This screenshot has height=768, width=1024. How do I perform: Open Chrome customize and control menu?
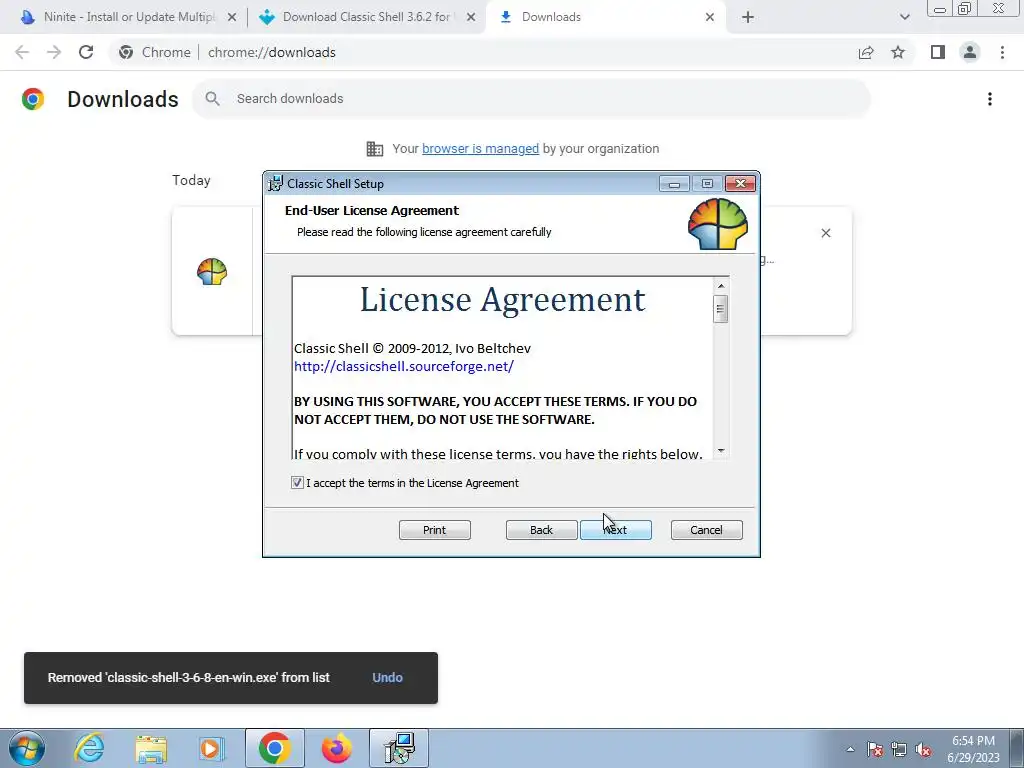point(1002,52)
